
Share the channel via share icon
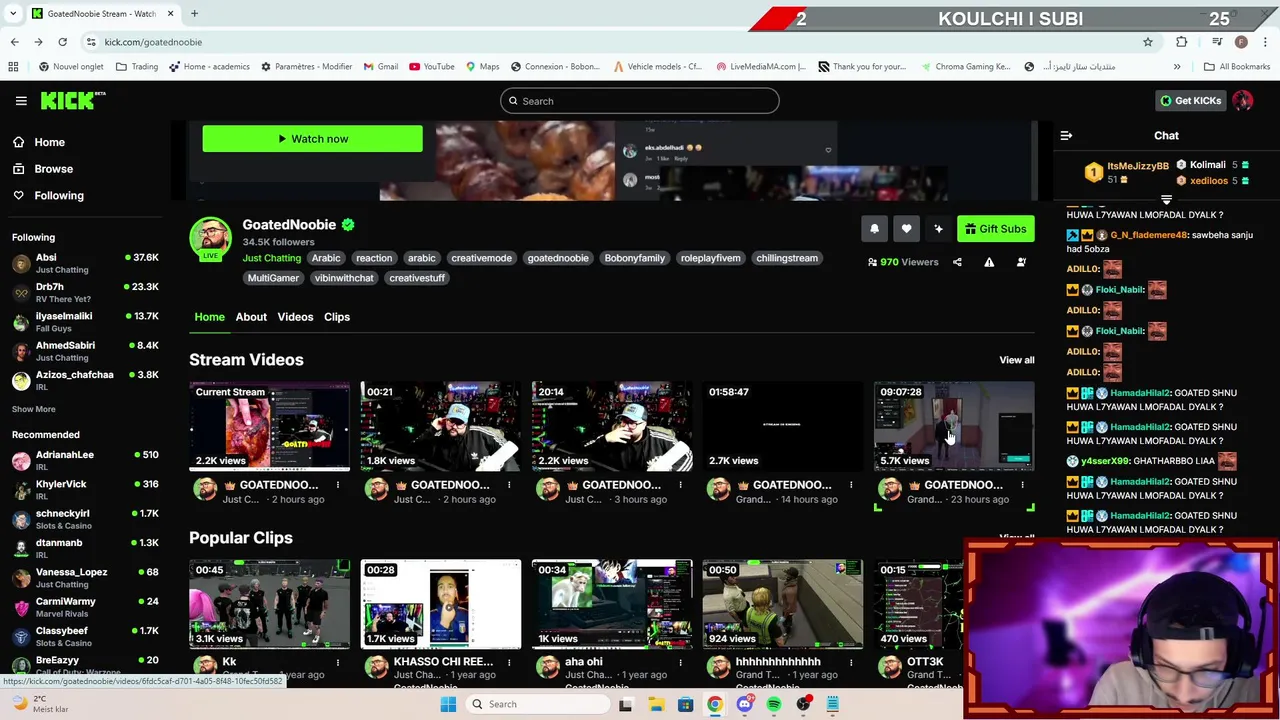point(957,262)
